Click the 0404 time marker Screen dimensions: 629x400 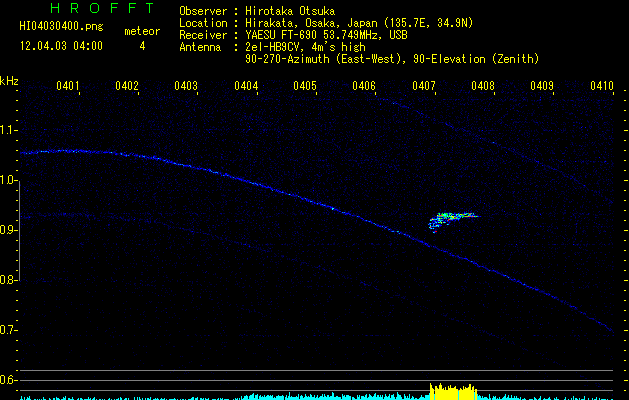(246, 86)
